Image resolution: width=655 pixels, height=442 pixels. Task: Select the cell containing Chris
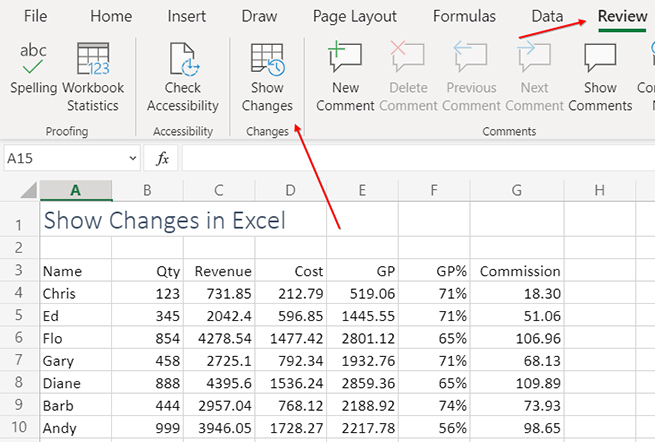coord(76,293)
